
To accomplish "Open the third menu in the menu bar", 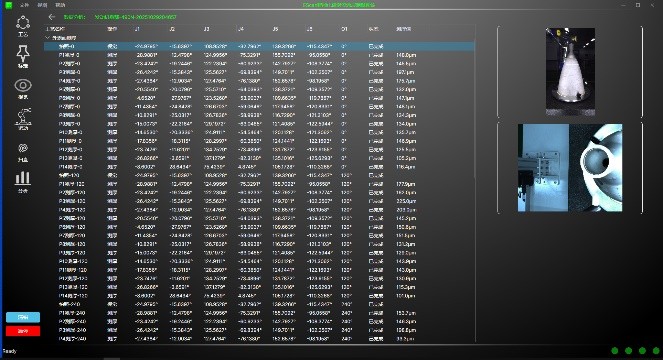I will [x=60, y=5].
